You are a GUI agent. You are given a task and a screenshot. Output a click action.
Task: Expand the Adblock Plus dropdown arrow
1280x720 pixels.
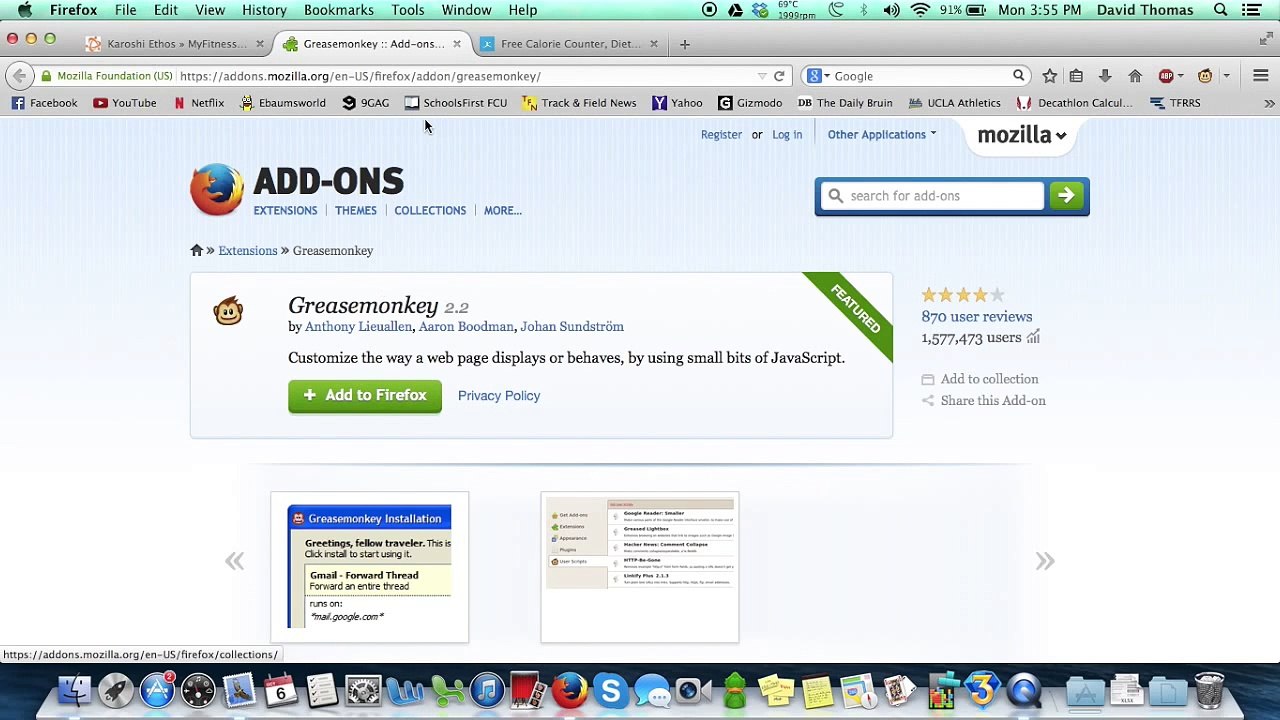click(x=1181, y=76)
